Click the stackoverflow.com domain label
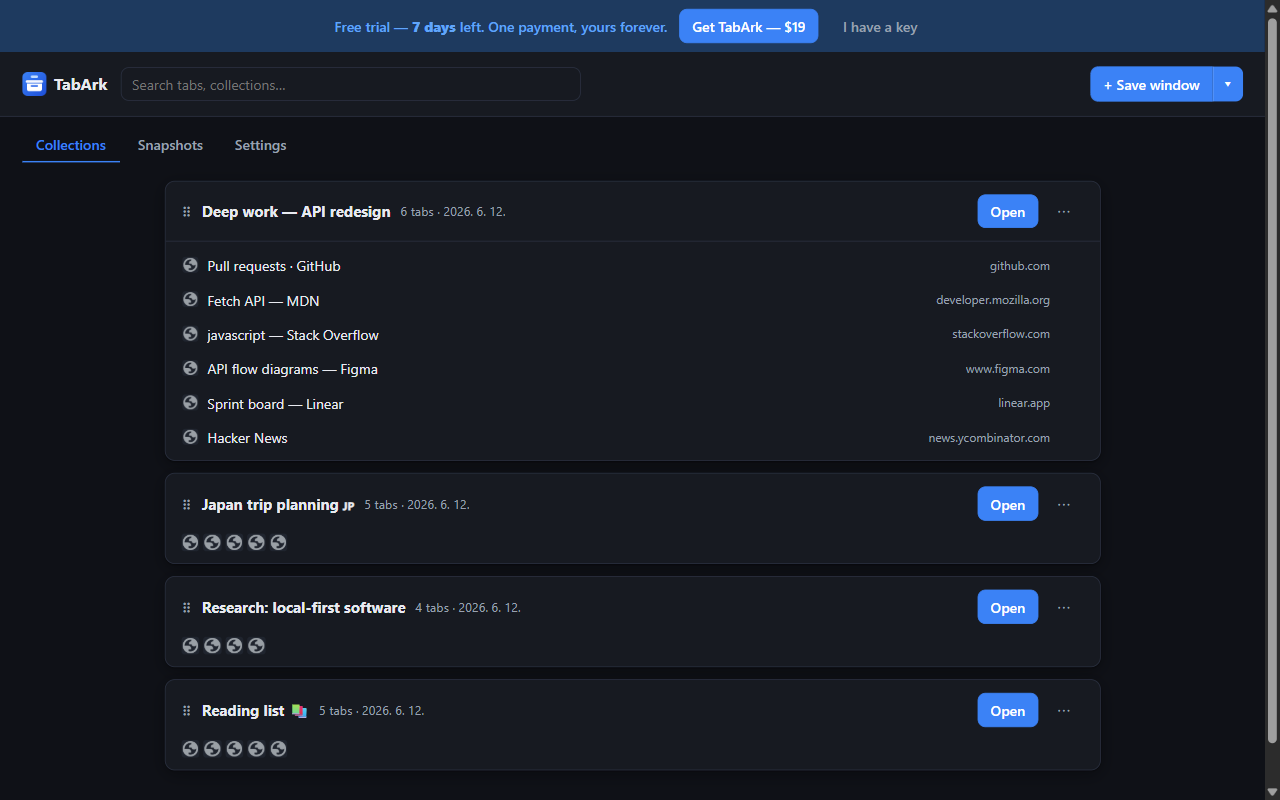This screenshot has width=1280, height=800. tap(1001, 334)
